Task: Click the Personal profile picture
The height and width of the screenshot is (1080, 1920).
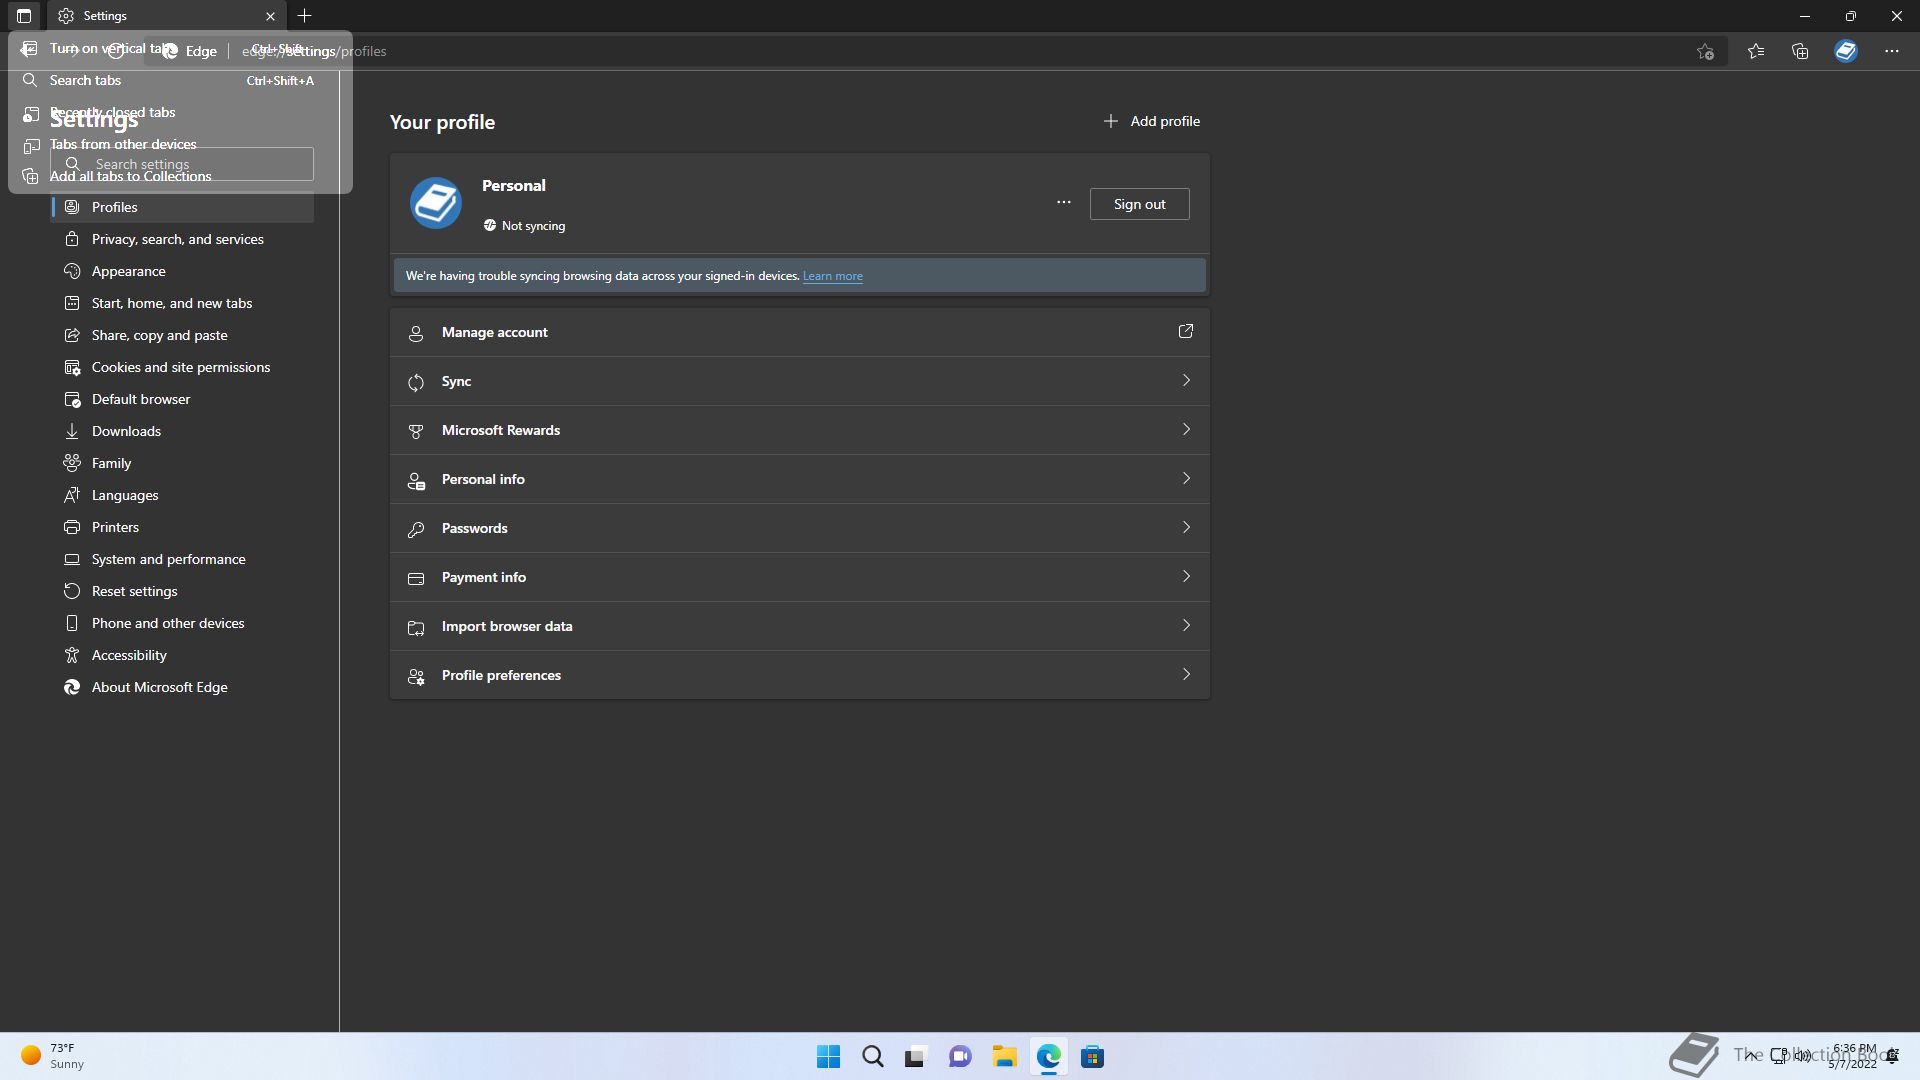Action: [x=436, y=203]
